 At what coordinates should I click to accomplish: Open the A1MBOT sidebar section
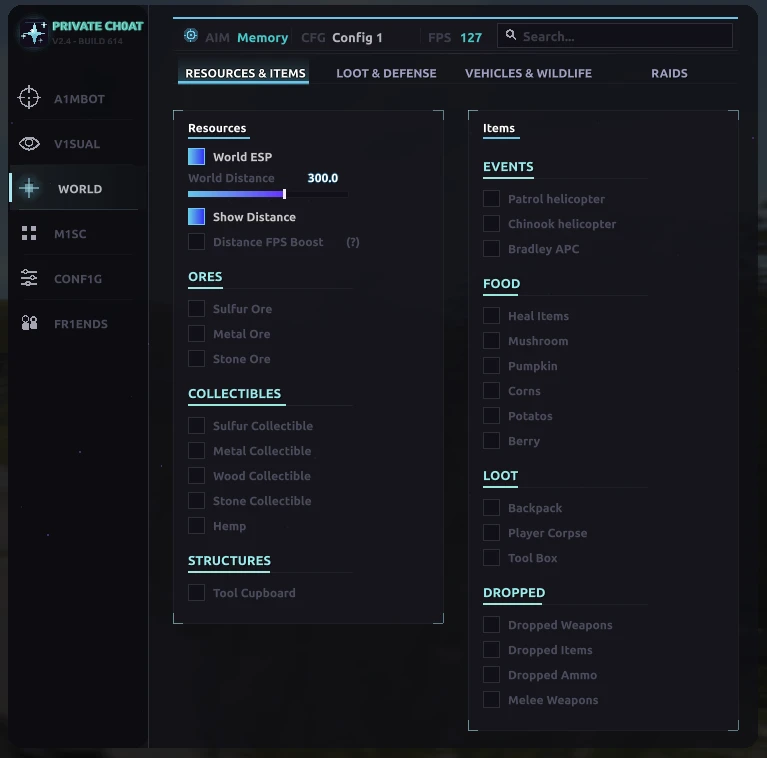coord(78,98)
